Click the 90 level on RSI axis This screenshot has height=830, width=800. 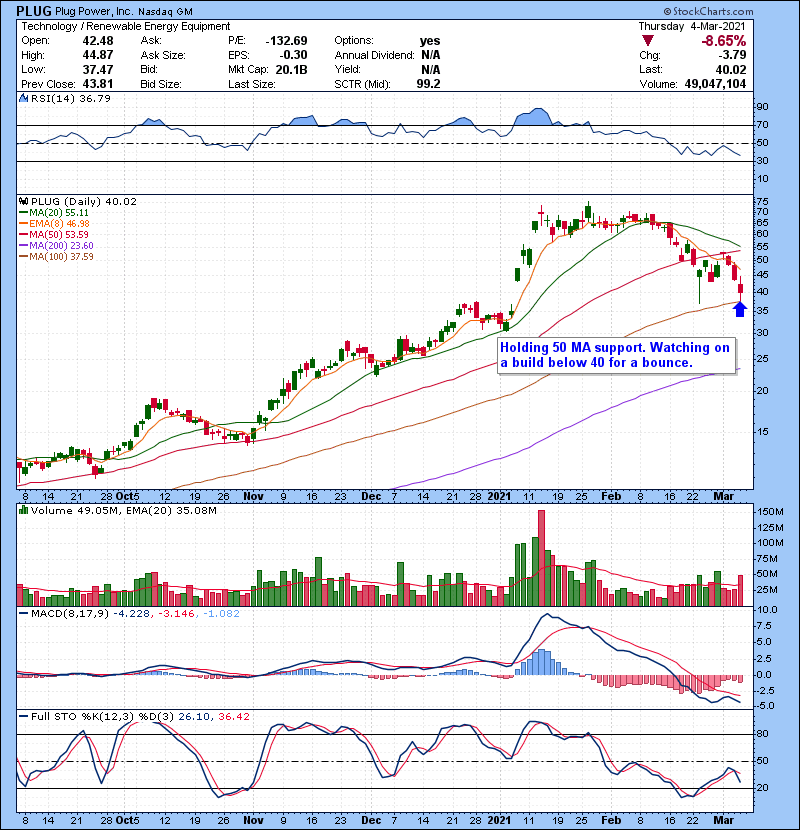click(x=762, y=107)
